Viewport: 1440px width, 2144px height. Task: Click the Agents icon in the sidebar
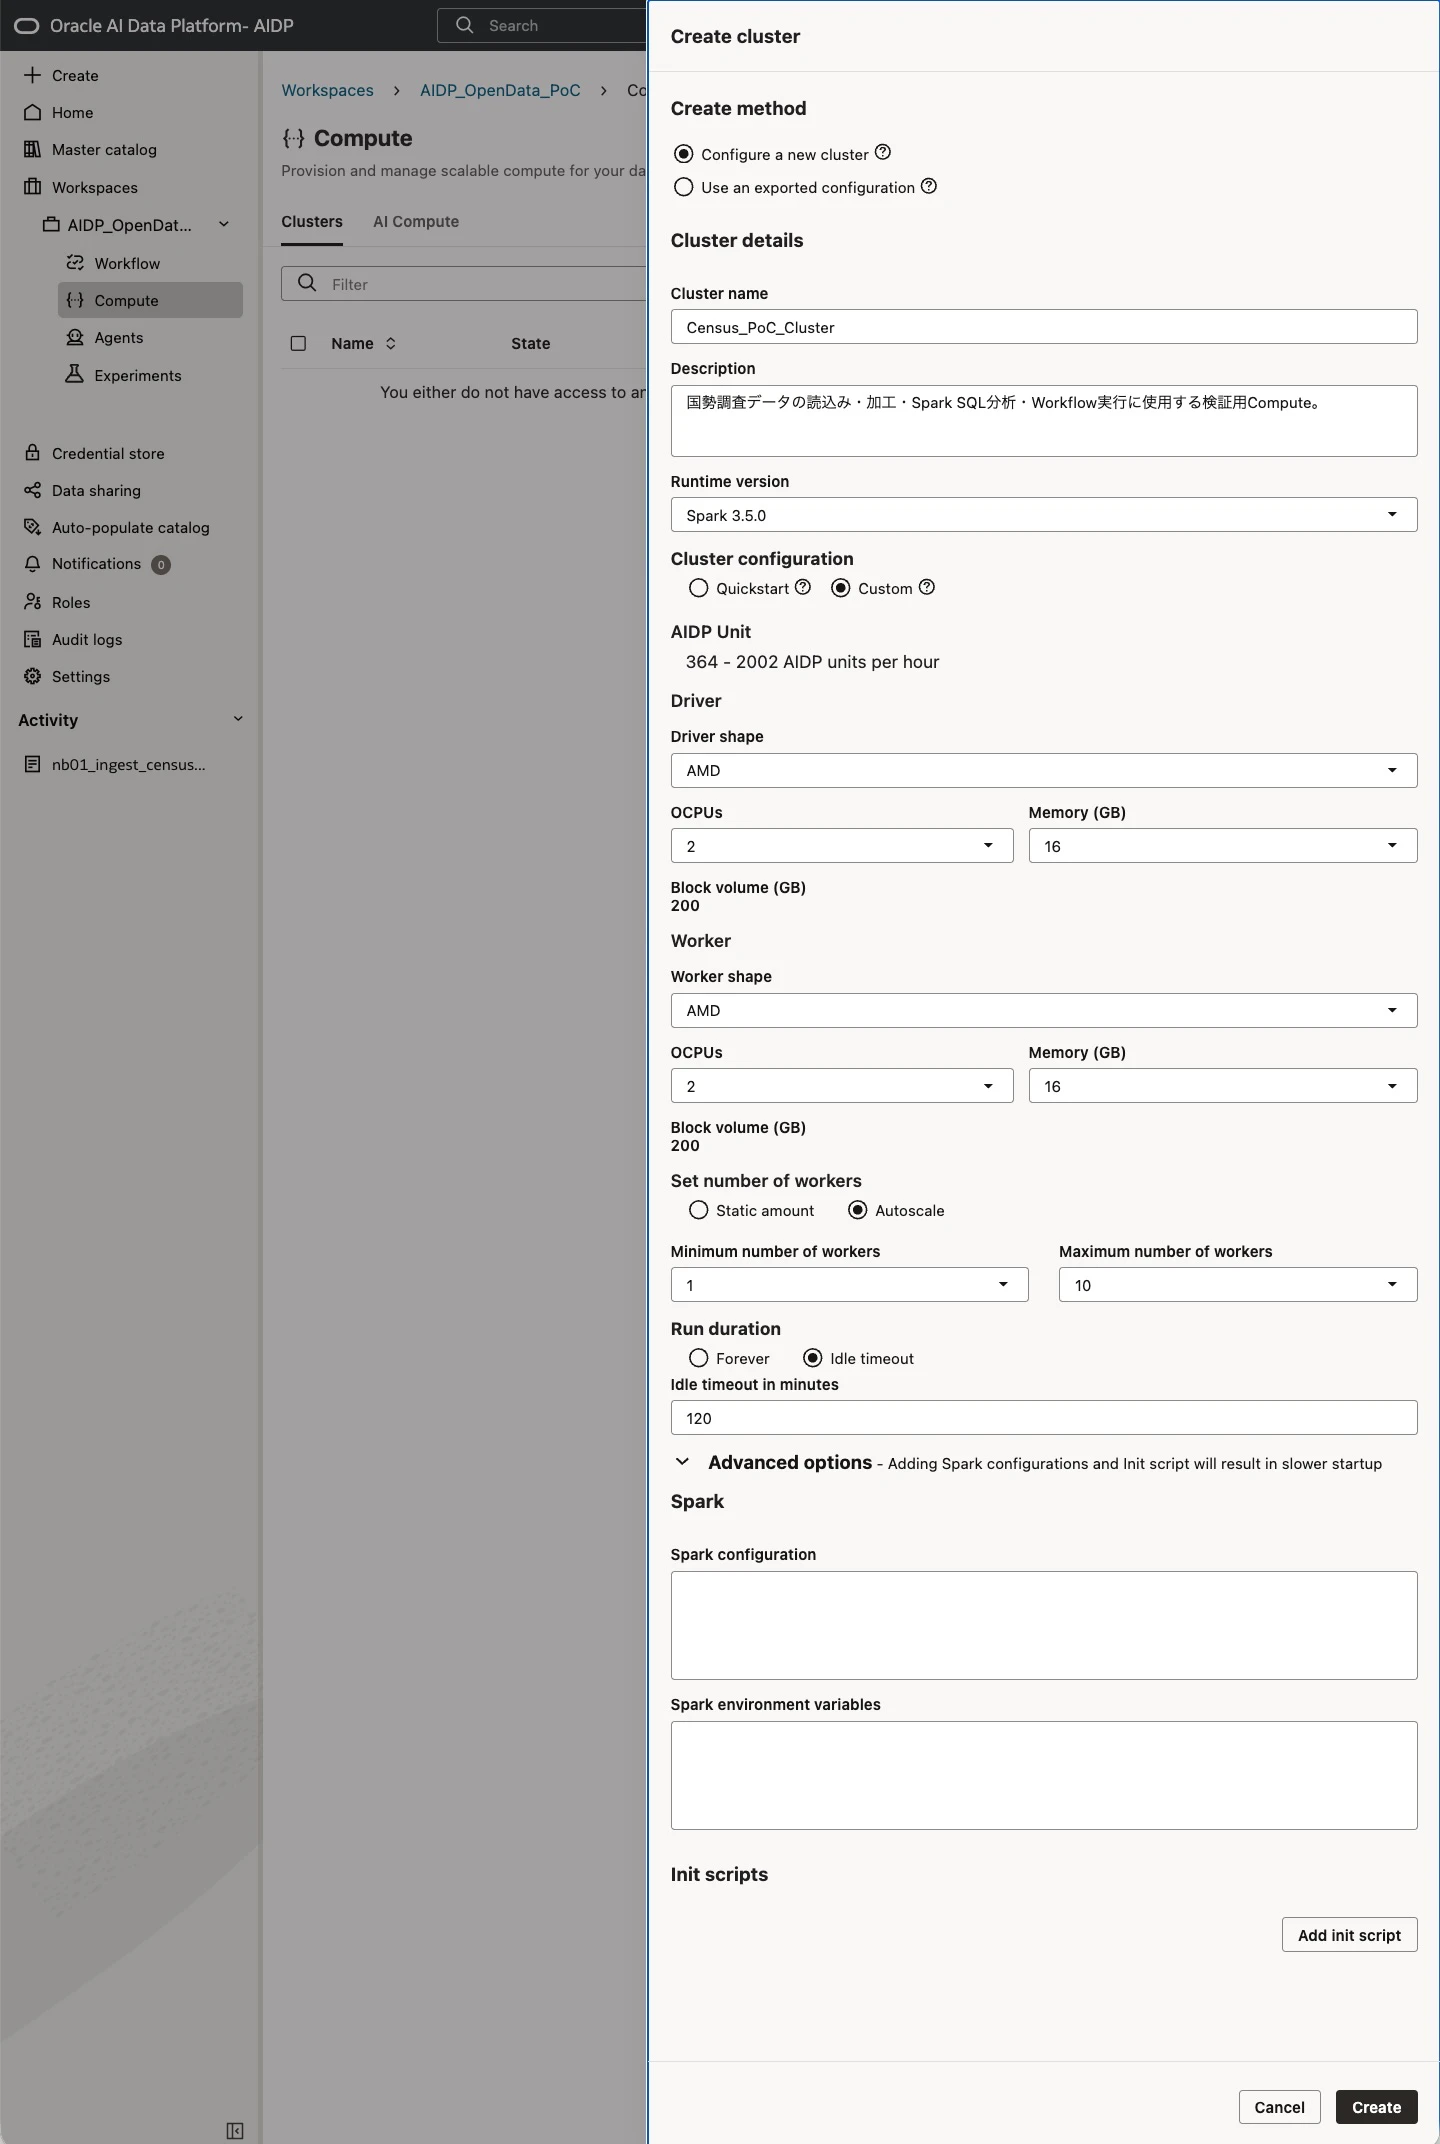[75, 337]
